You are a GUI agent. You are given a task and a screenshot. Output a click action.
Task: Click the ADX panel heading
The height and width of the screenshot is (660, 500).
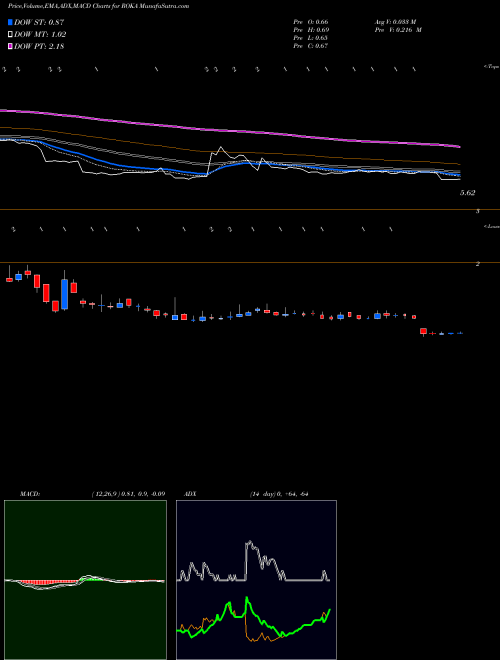(x=190, y=494)
